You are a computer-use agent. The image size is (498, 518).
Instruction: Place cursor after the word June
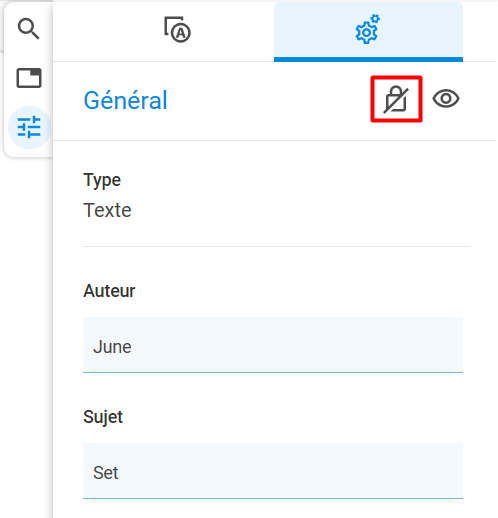pos(133,347)
